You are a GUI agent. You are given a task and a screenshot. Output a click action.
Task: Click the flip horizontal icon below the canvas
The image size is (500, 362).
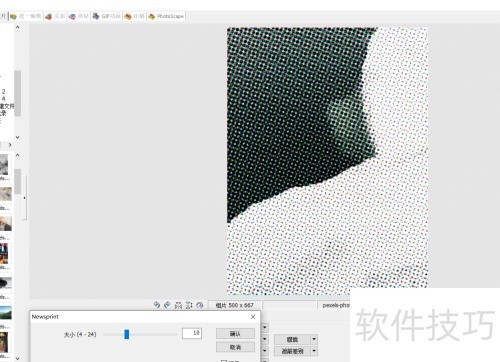tap(178, 305)
